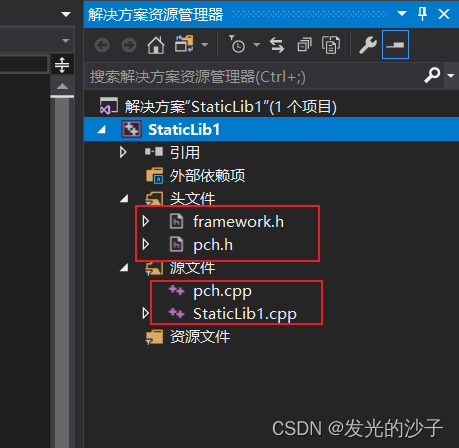Open search options dropdown arrow

pyautogui.click(x=451, y=76)
